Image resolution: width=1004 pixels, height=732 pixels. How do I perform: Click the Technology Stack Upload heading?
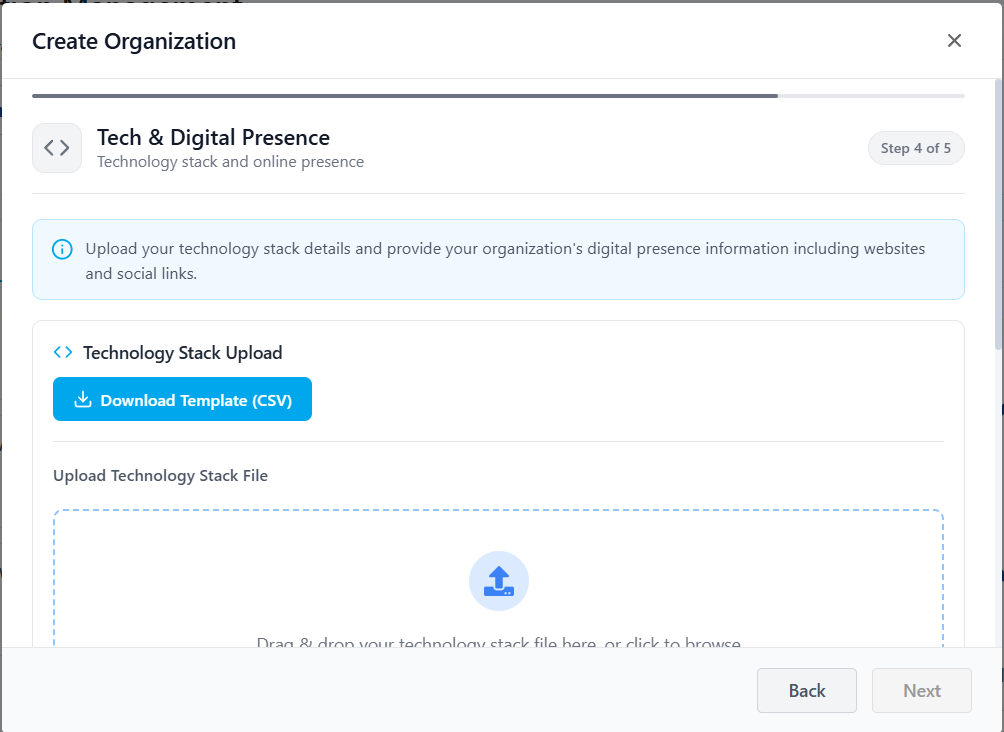coord(182,353)
